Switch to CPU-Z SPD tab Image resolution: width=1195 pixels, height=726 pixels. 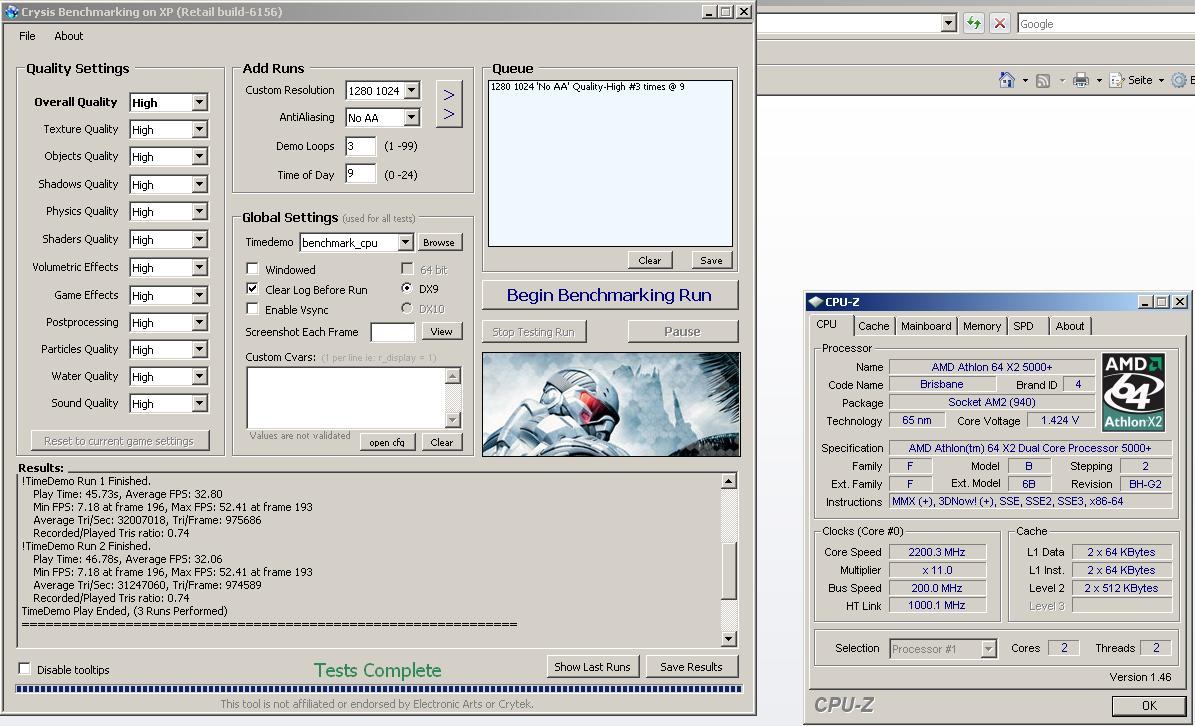(1024, 326)
